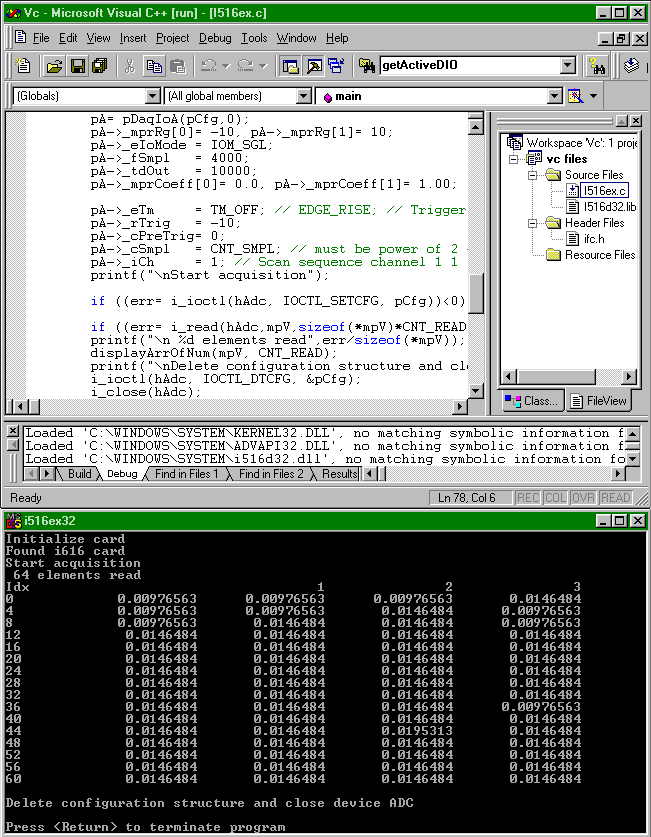651x837 pixels.
Task: Click the stacked layers icon at the toolbar's right end
Action: (631, 66)
